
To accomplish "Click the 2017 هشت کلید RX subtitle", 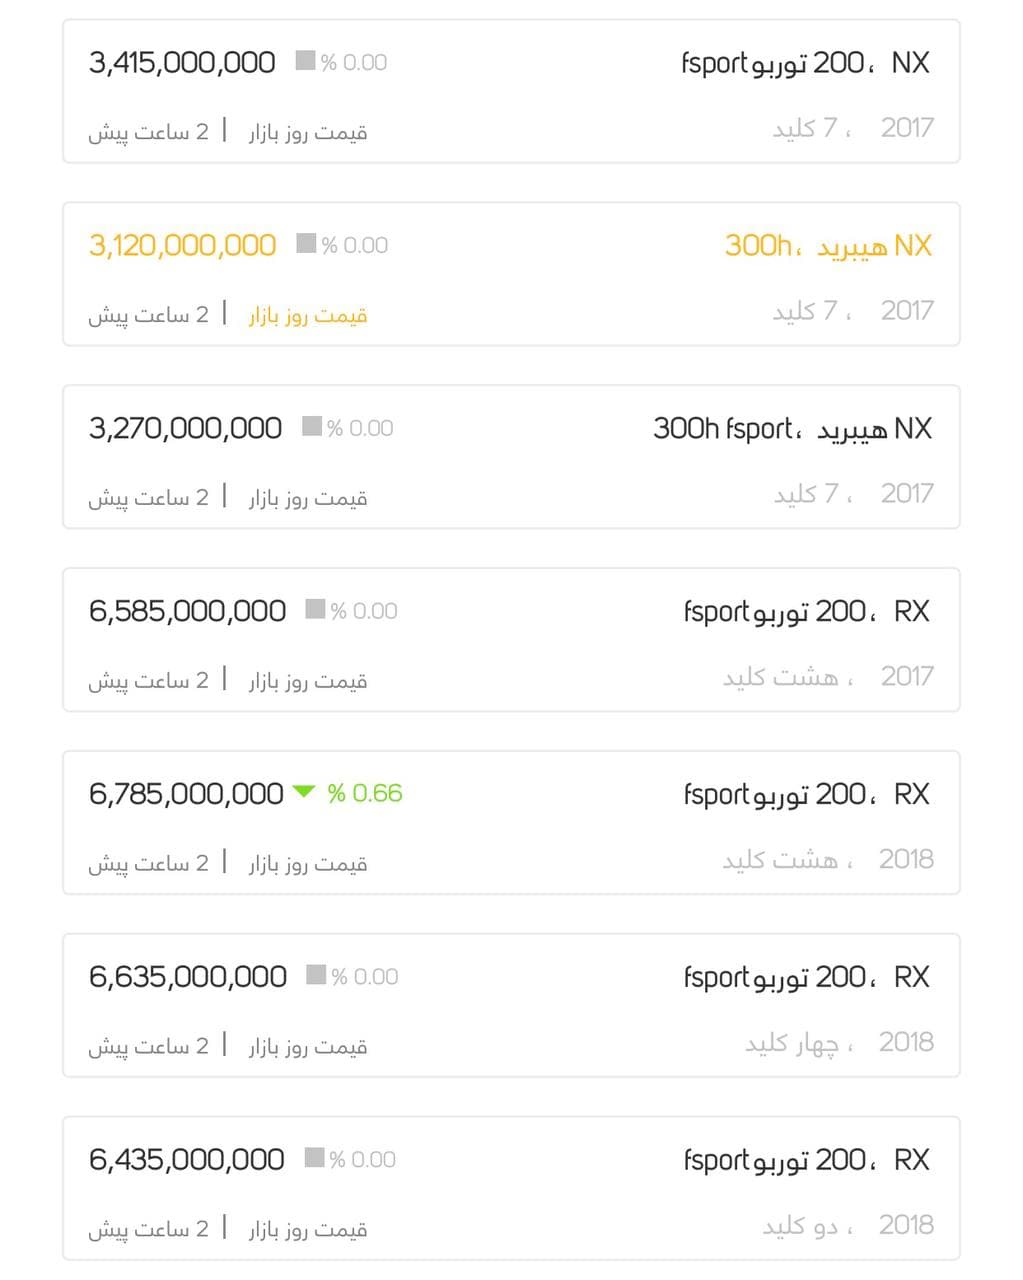I will pos(827,677).
